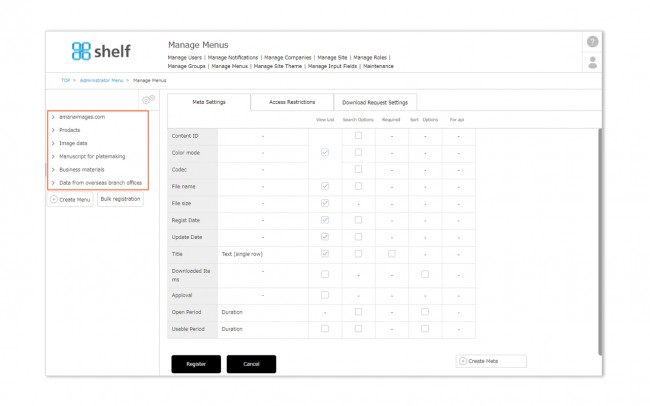Open Manage Menus in top navigation
Image resolution: width=650 pixels, height=406 pixels.
click(x=230, y=66)
